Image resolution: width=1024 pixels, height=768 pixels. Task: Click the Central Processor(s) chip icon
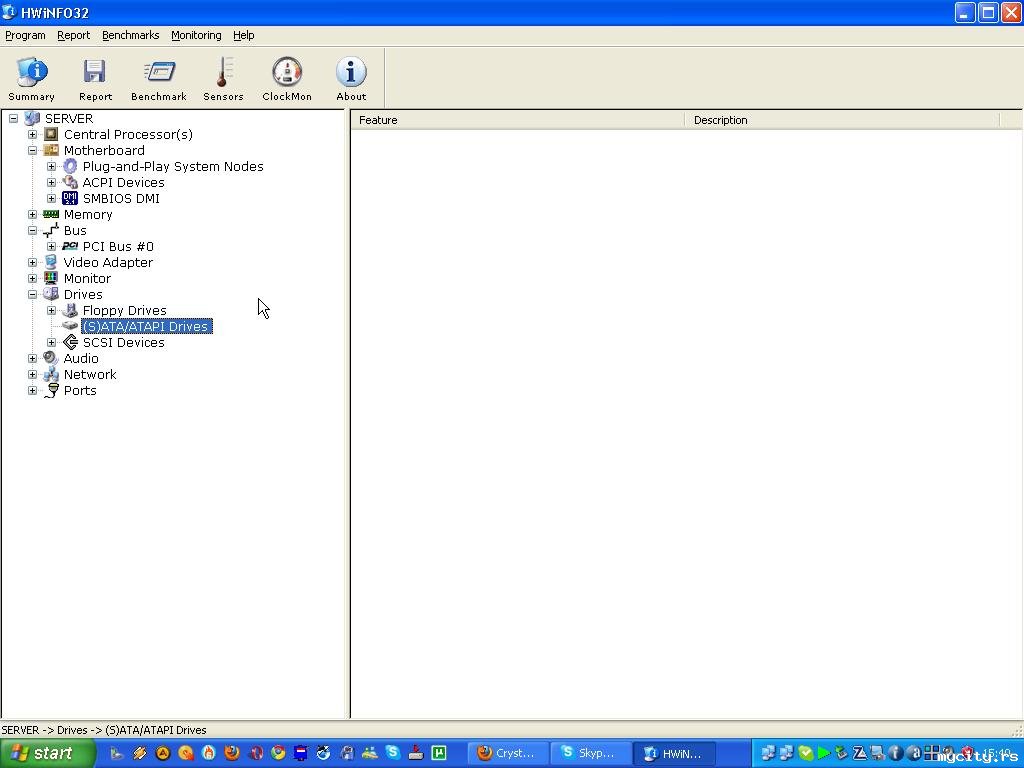click(51, 135)
